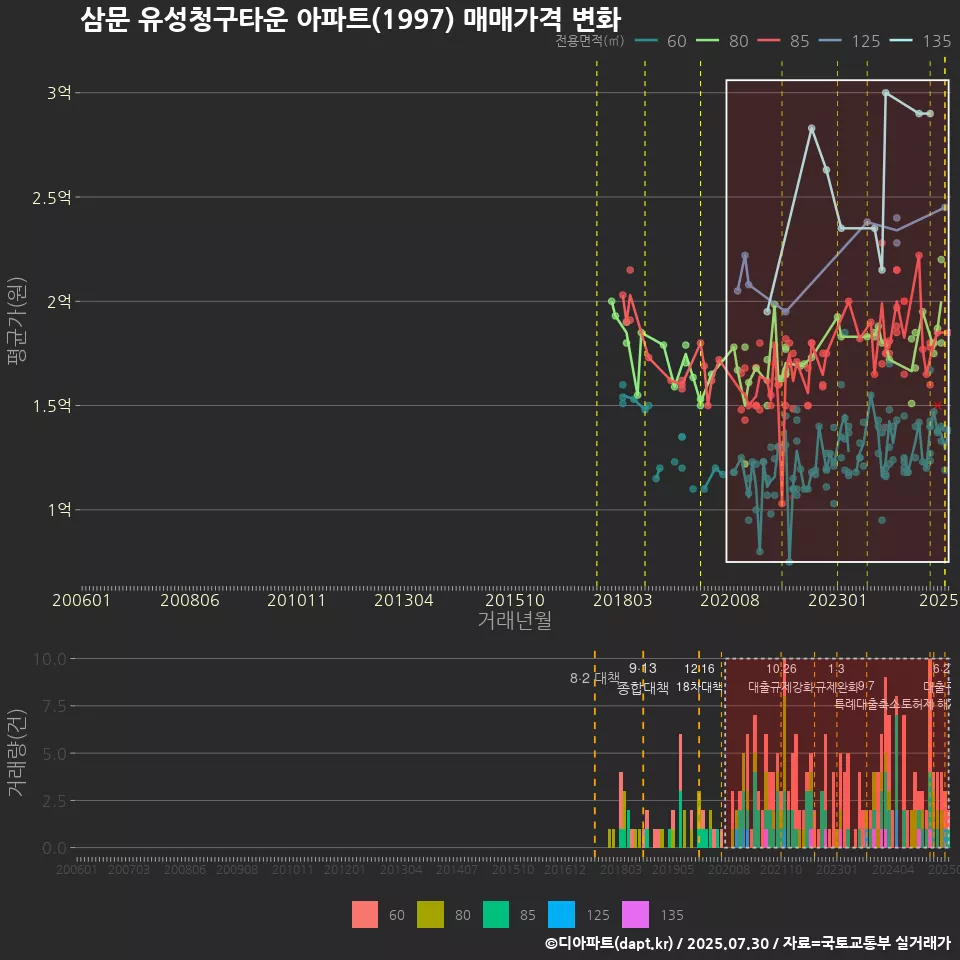Click the 3억 y-axis label
The image size is (960, 960).
(x=59, y=92)
